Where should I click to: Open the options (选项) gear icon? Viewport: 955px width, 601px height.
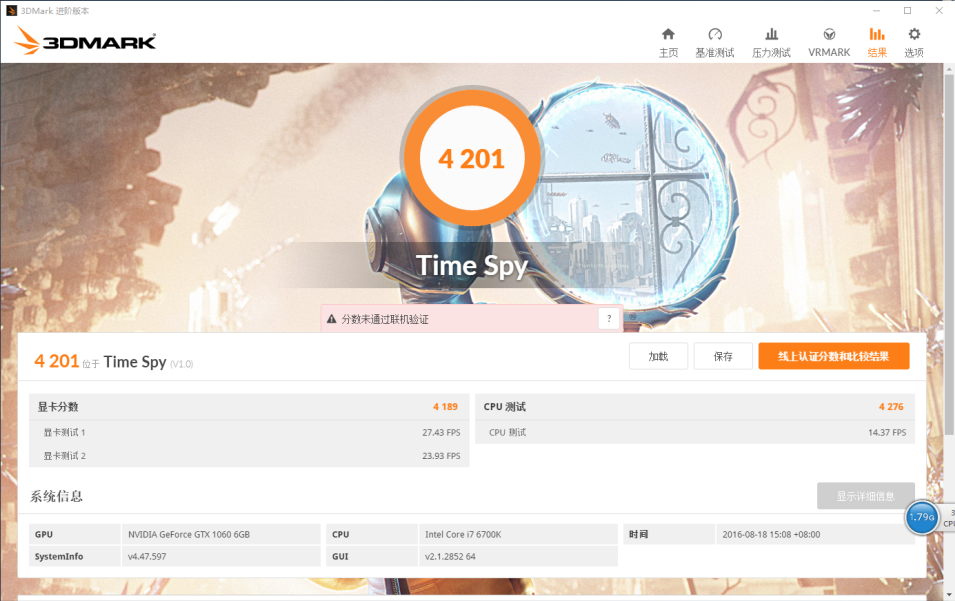[914, 34]
